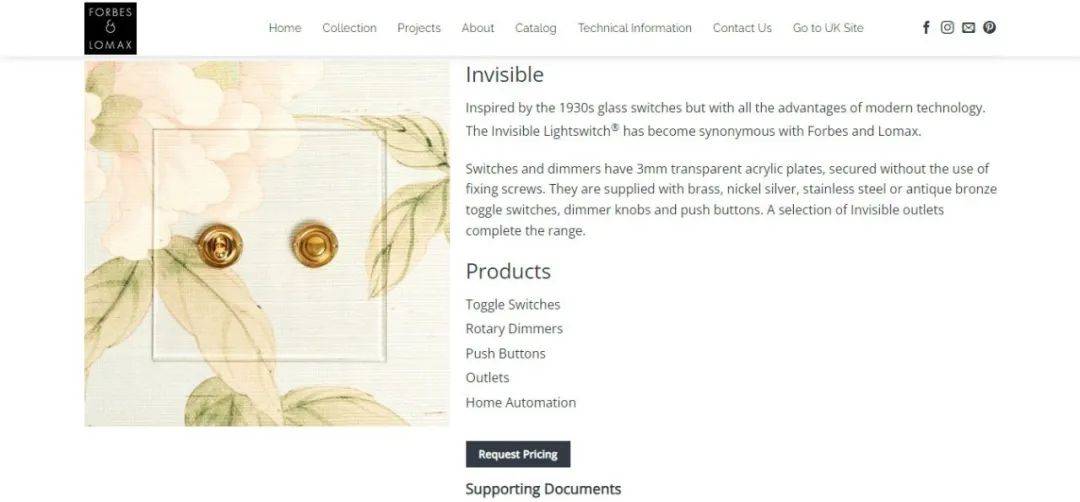Open the Pinterest icon link
This screenshot has height=502, width=1080.
989,28
